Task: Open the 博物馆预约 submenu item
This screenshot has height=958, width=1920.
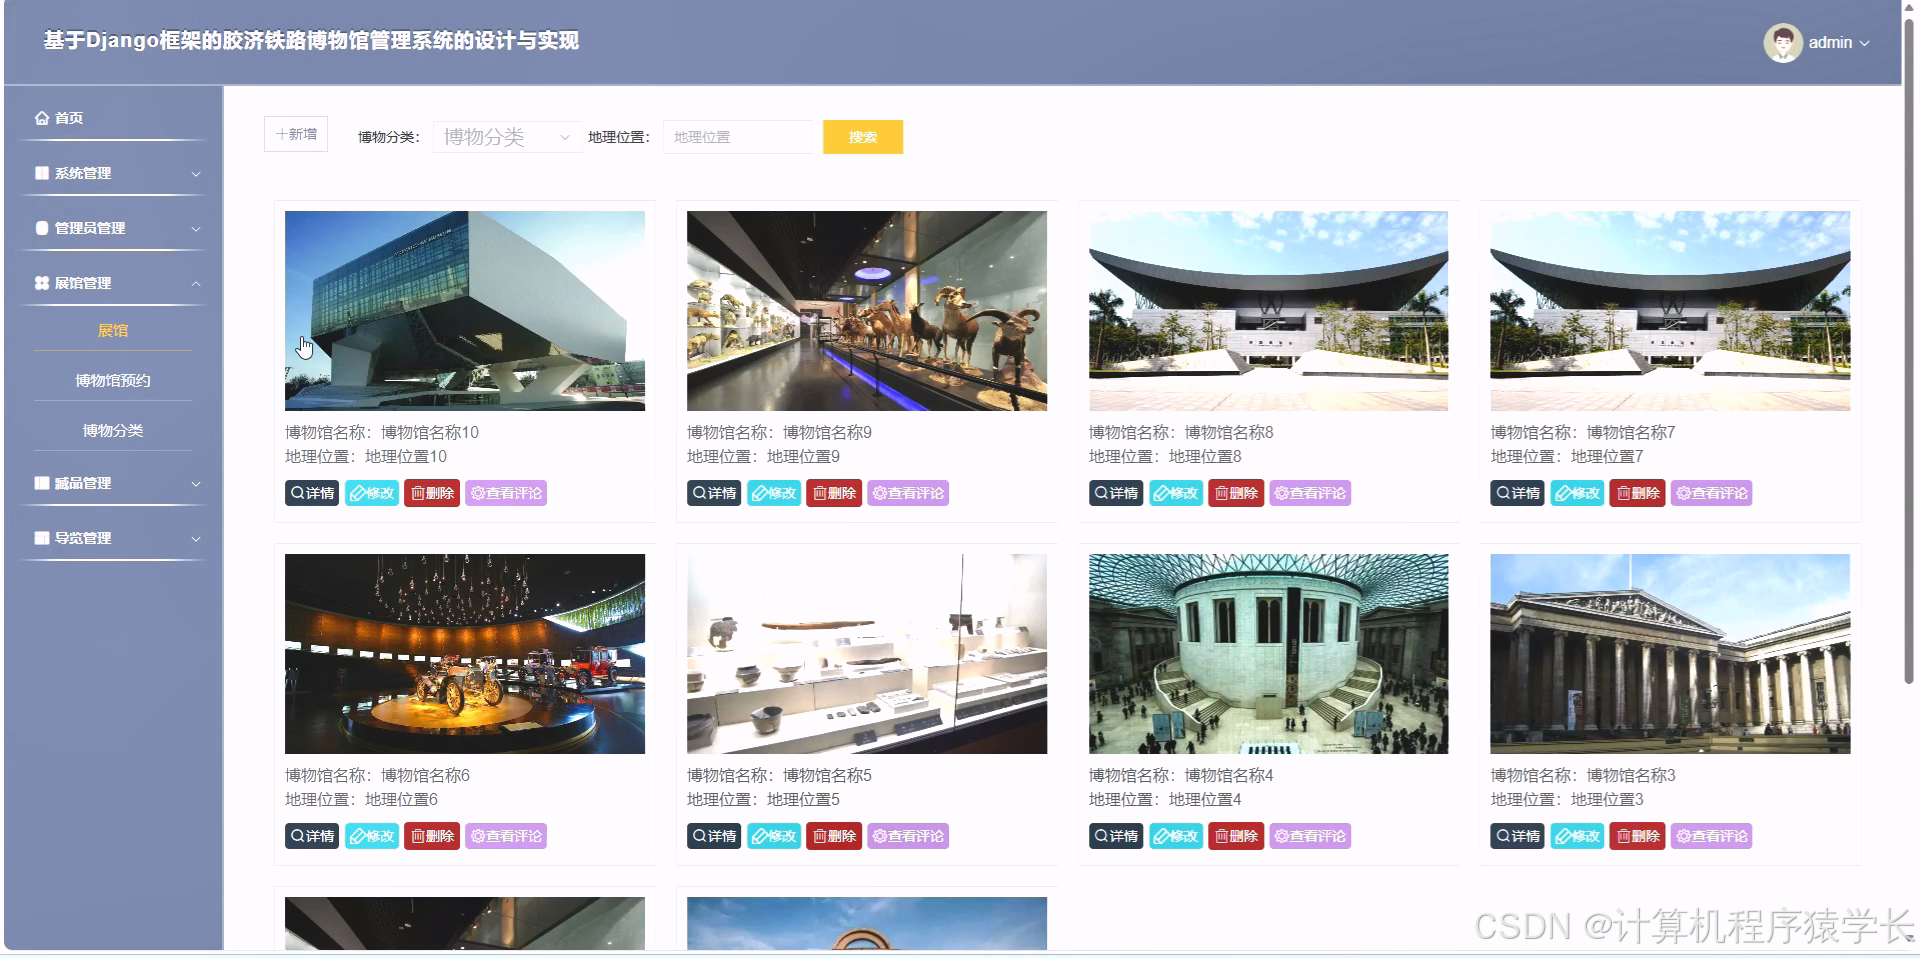Action: (113, 381)
